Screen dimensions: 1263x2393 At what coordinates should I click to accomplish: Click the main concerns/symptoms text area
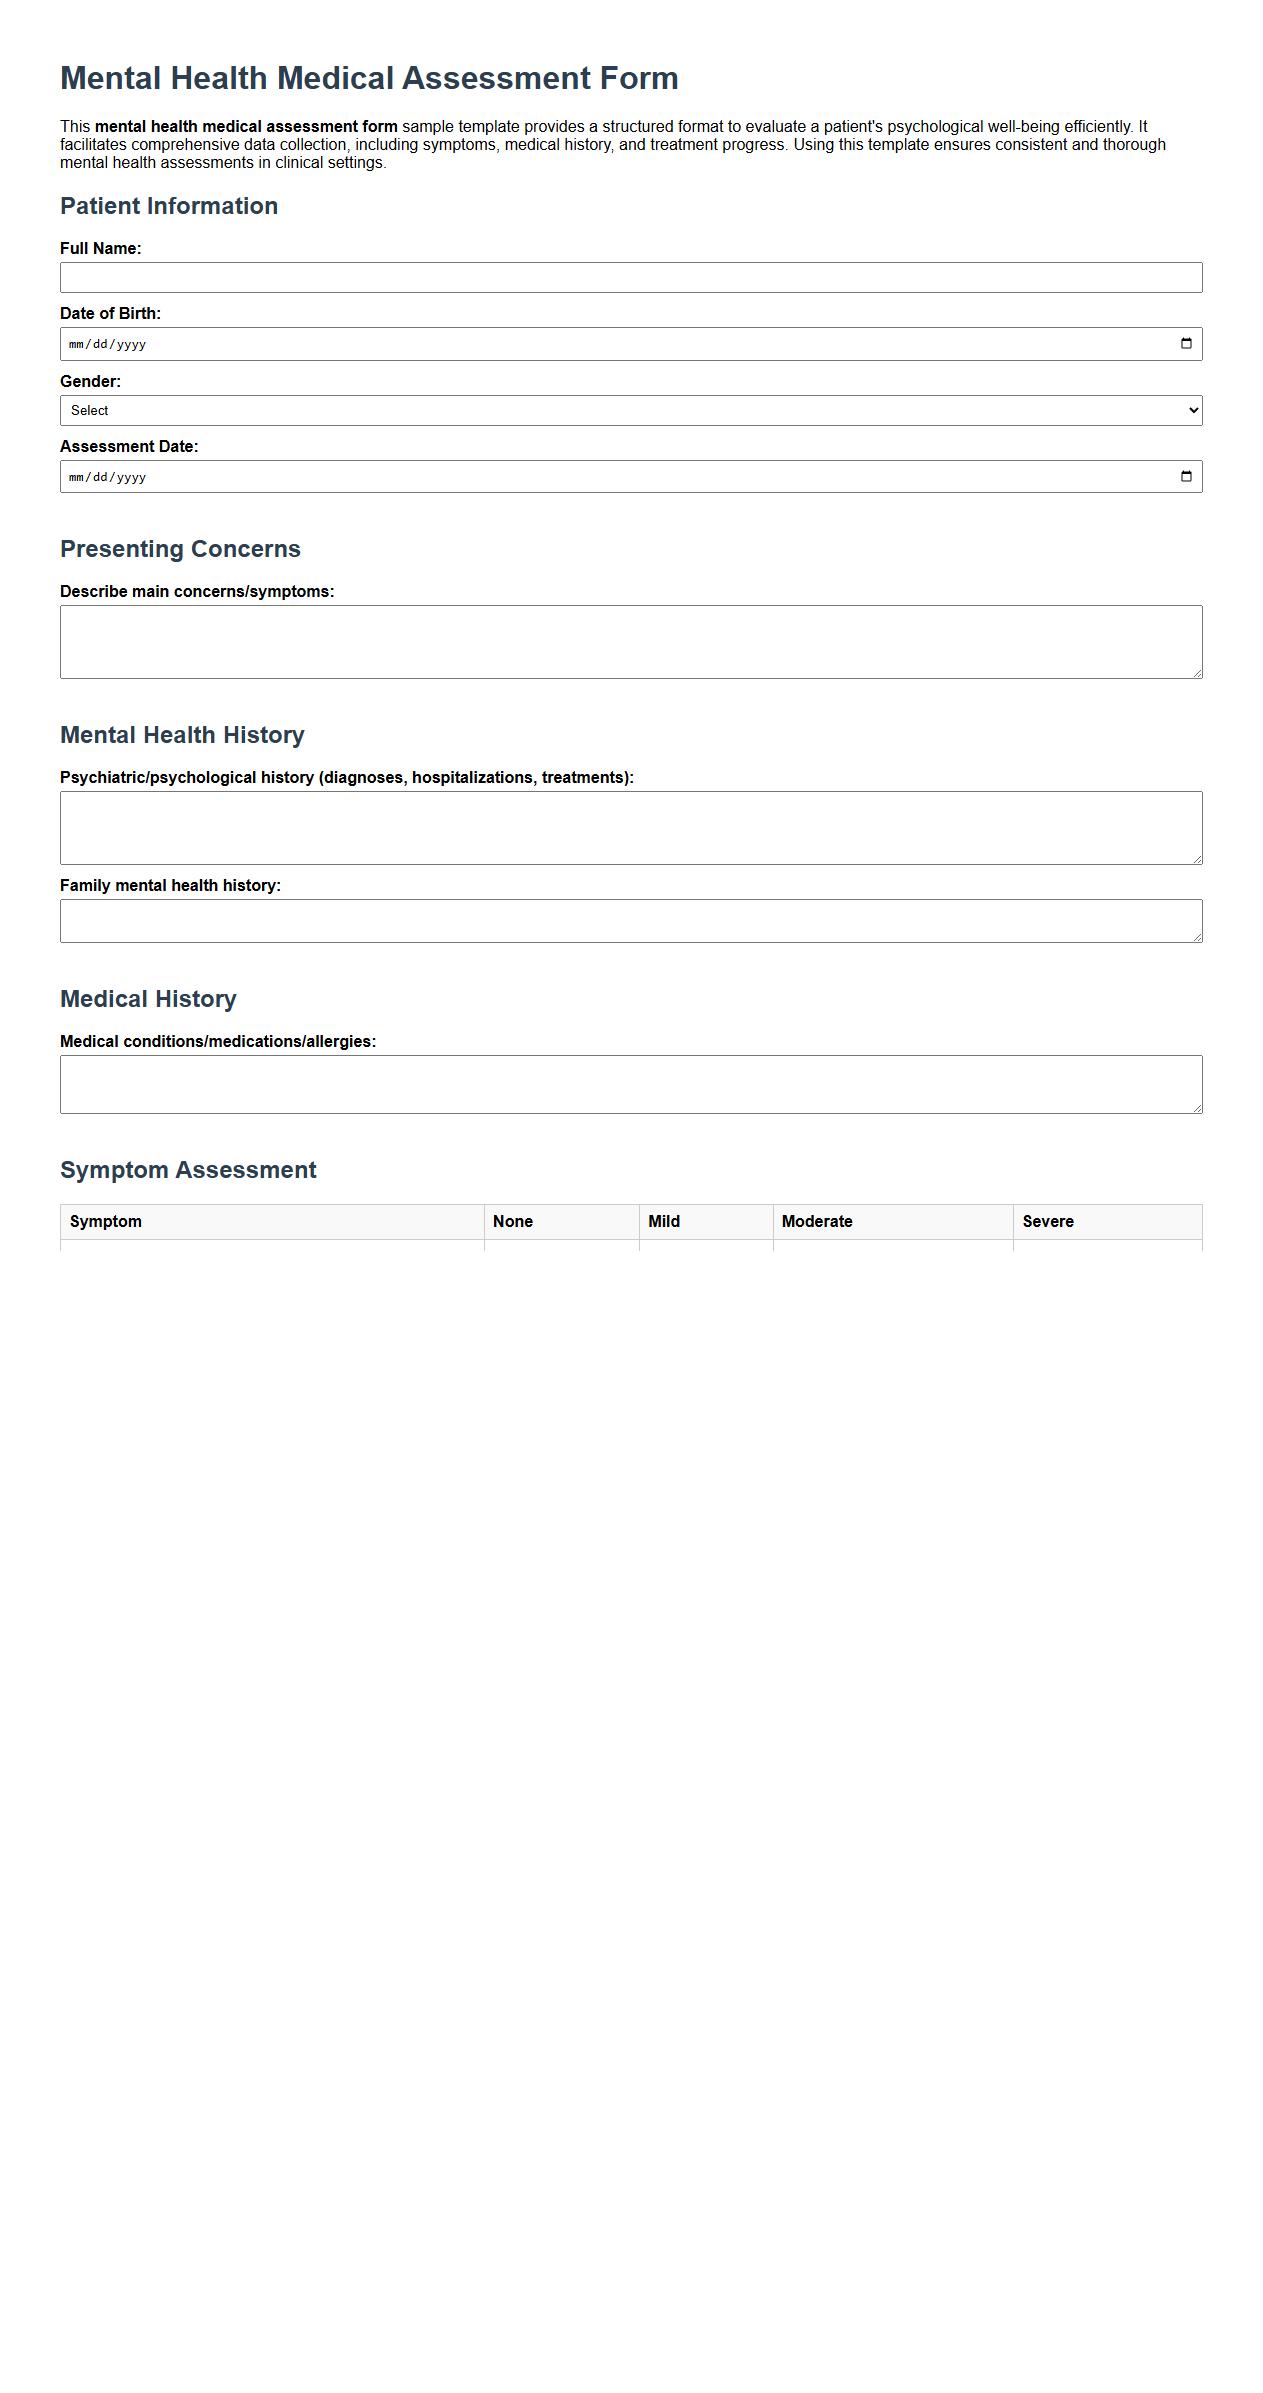(630, 640)
